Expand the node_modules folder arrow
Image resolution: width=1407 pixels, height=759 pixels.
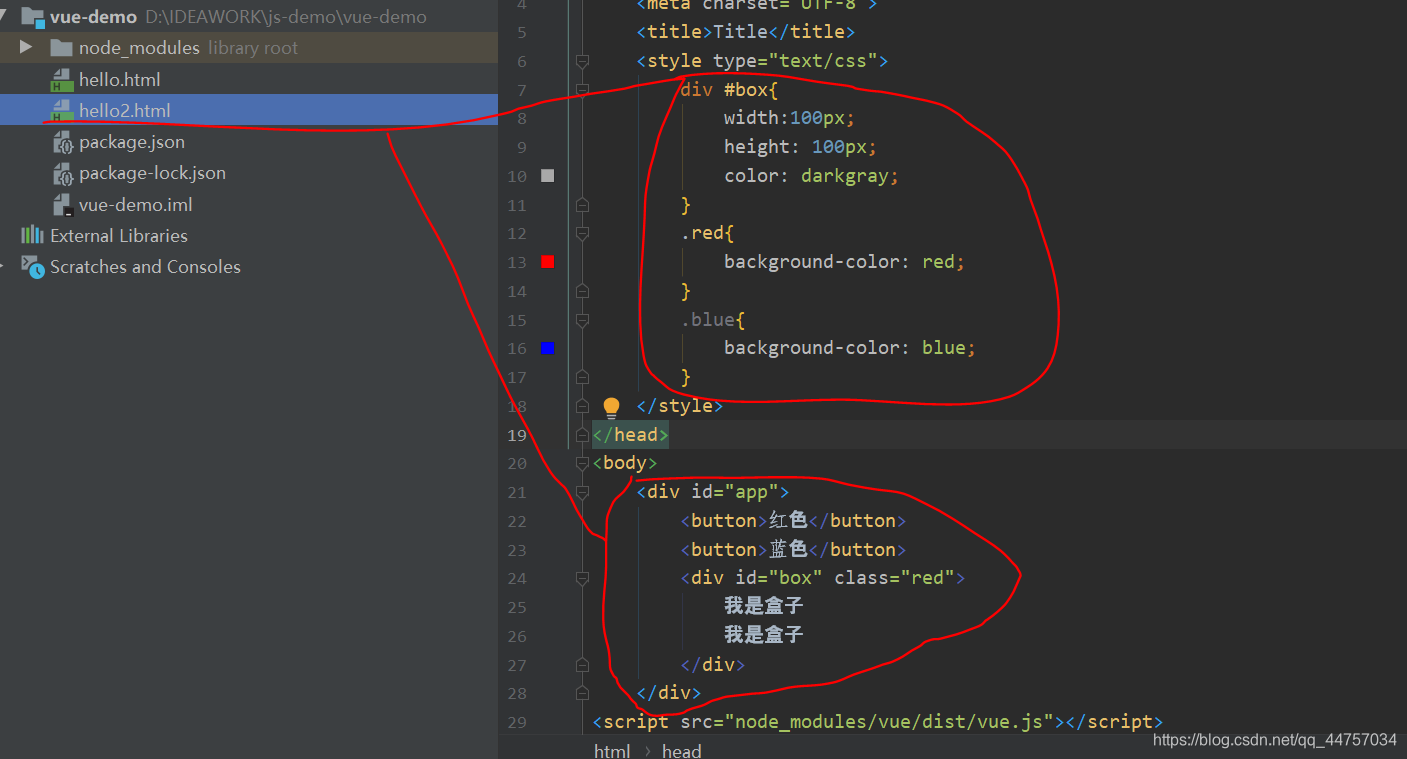(26, 47)
